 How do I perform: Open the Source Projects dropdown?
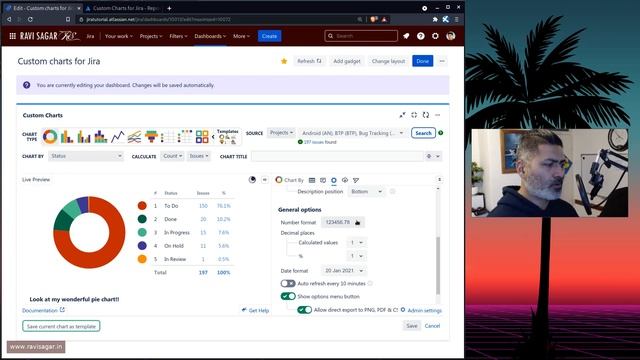[x=281, y=133]
